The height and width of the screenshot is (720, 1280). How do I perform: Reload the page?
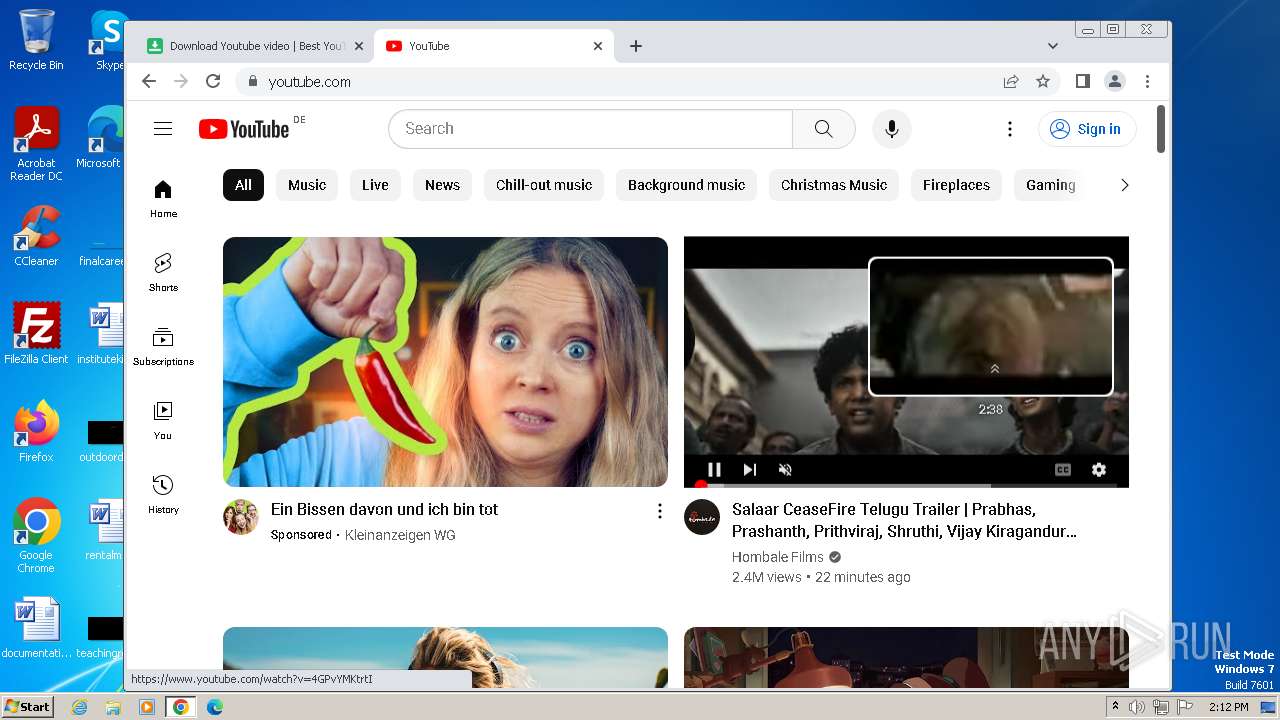click(x=213, y=81)
